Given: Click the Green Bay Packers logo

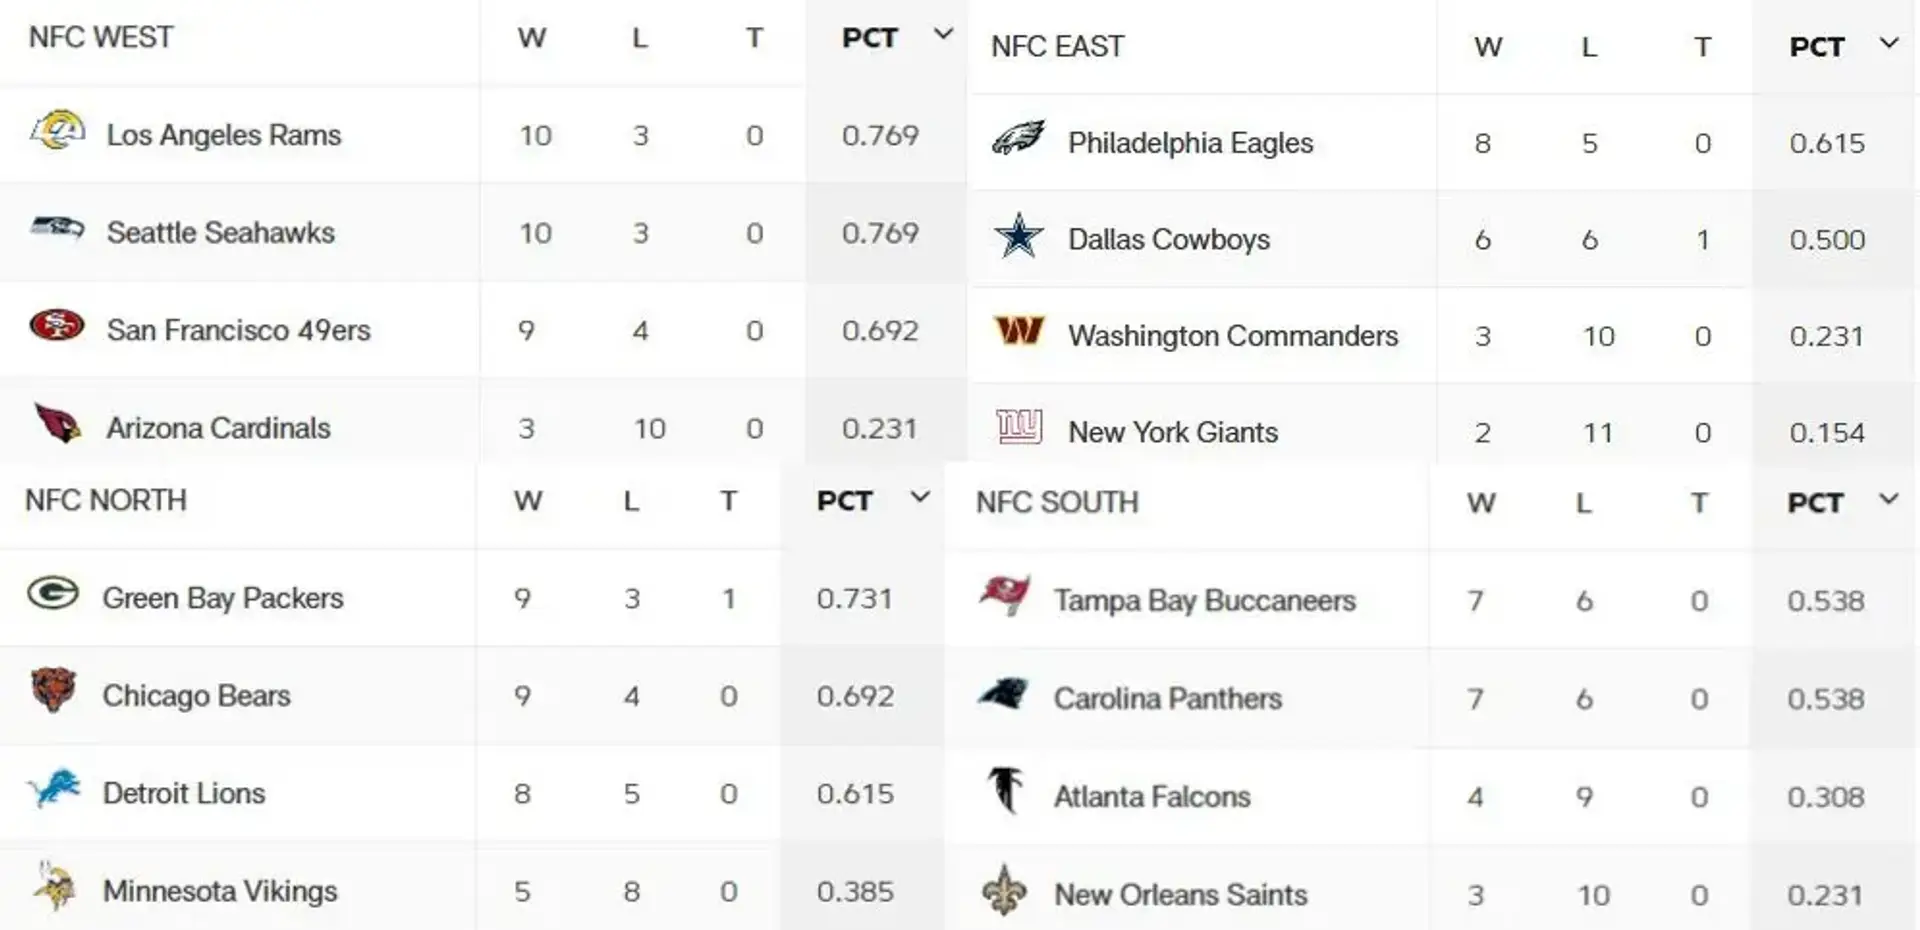Looking at the screenshot, I should pyautogui.click(x=53, y=594).
